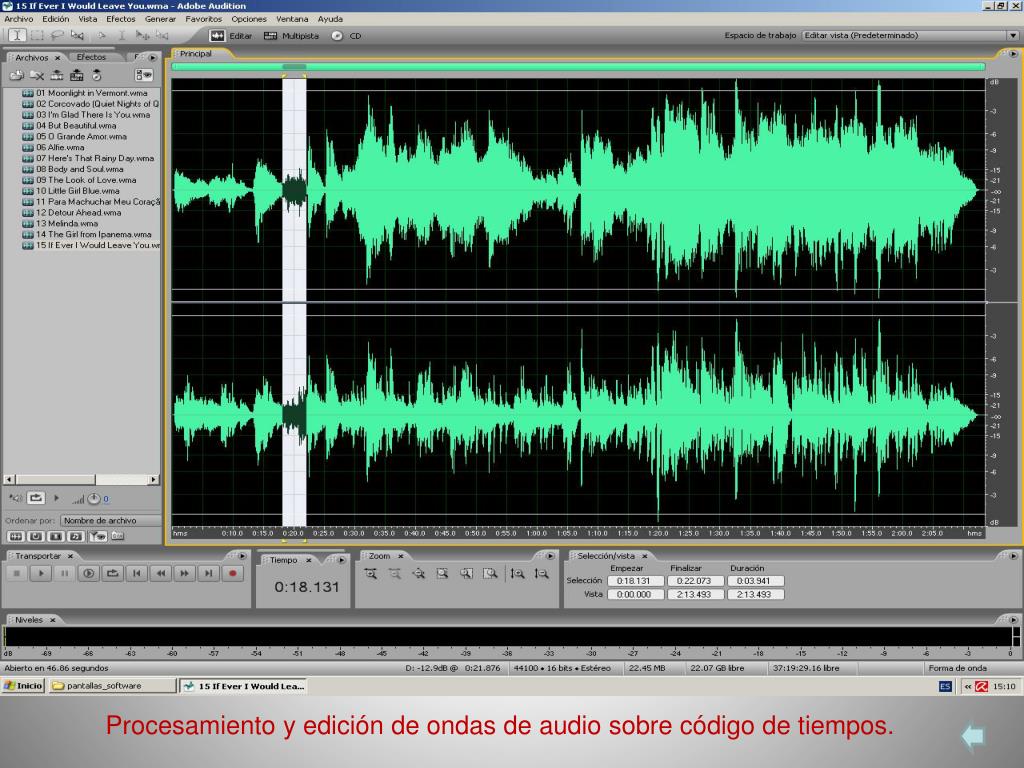The image size is (1024, 768).
Task: Toggle show markers eye filter button
Action: 98,536
